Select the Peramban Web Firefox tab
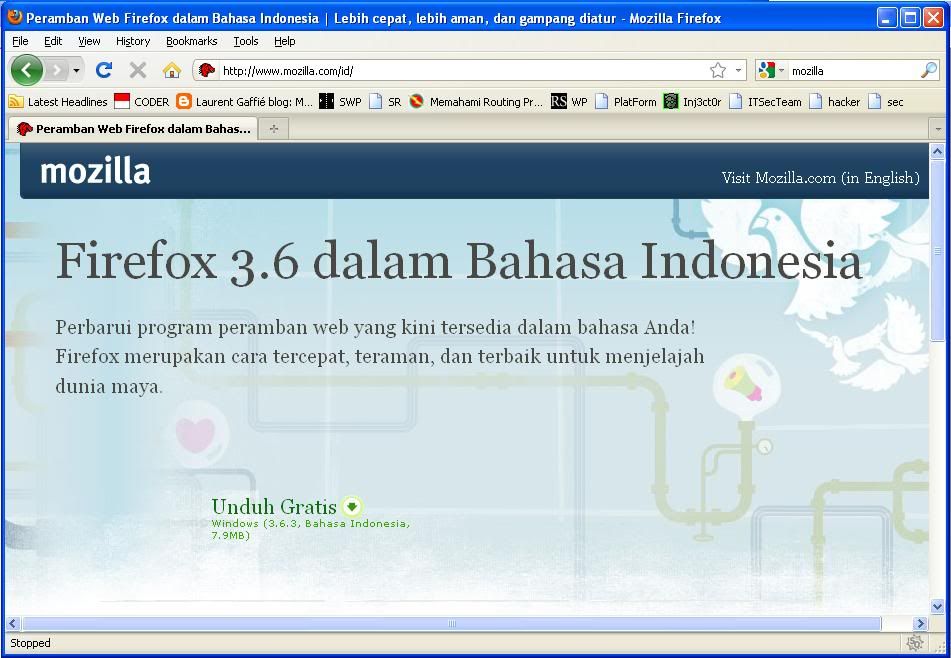951x658 pixels. tap(133, 129)
